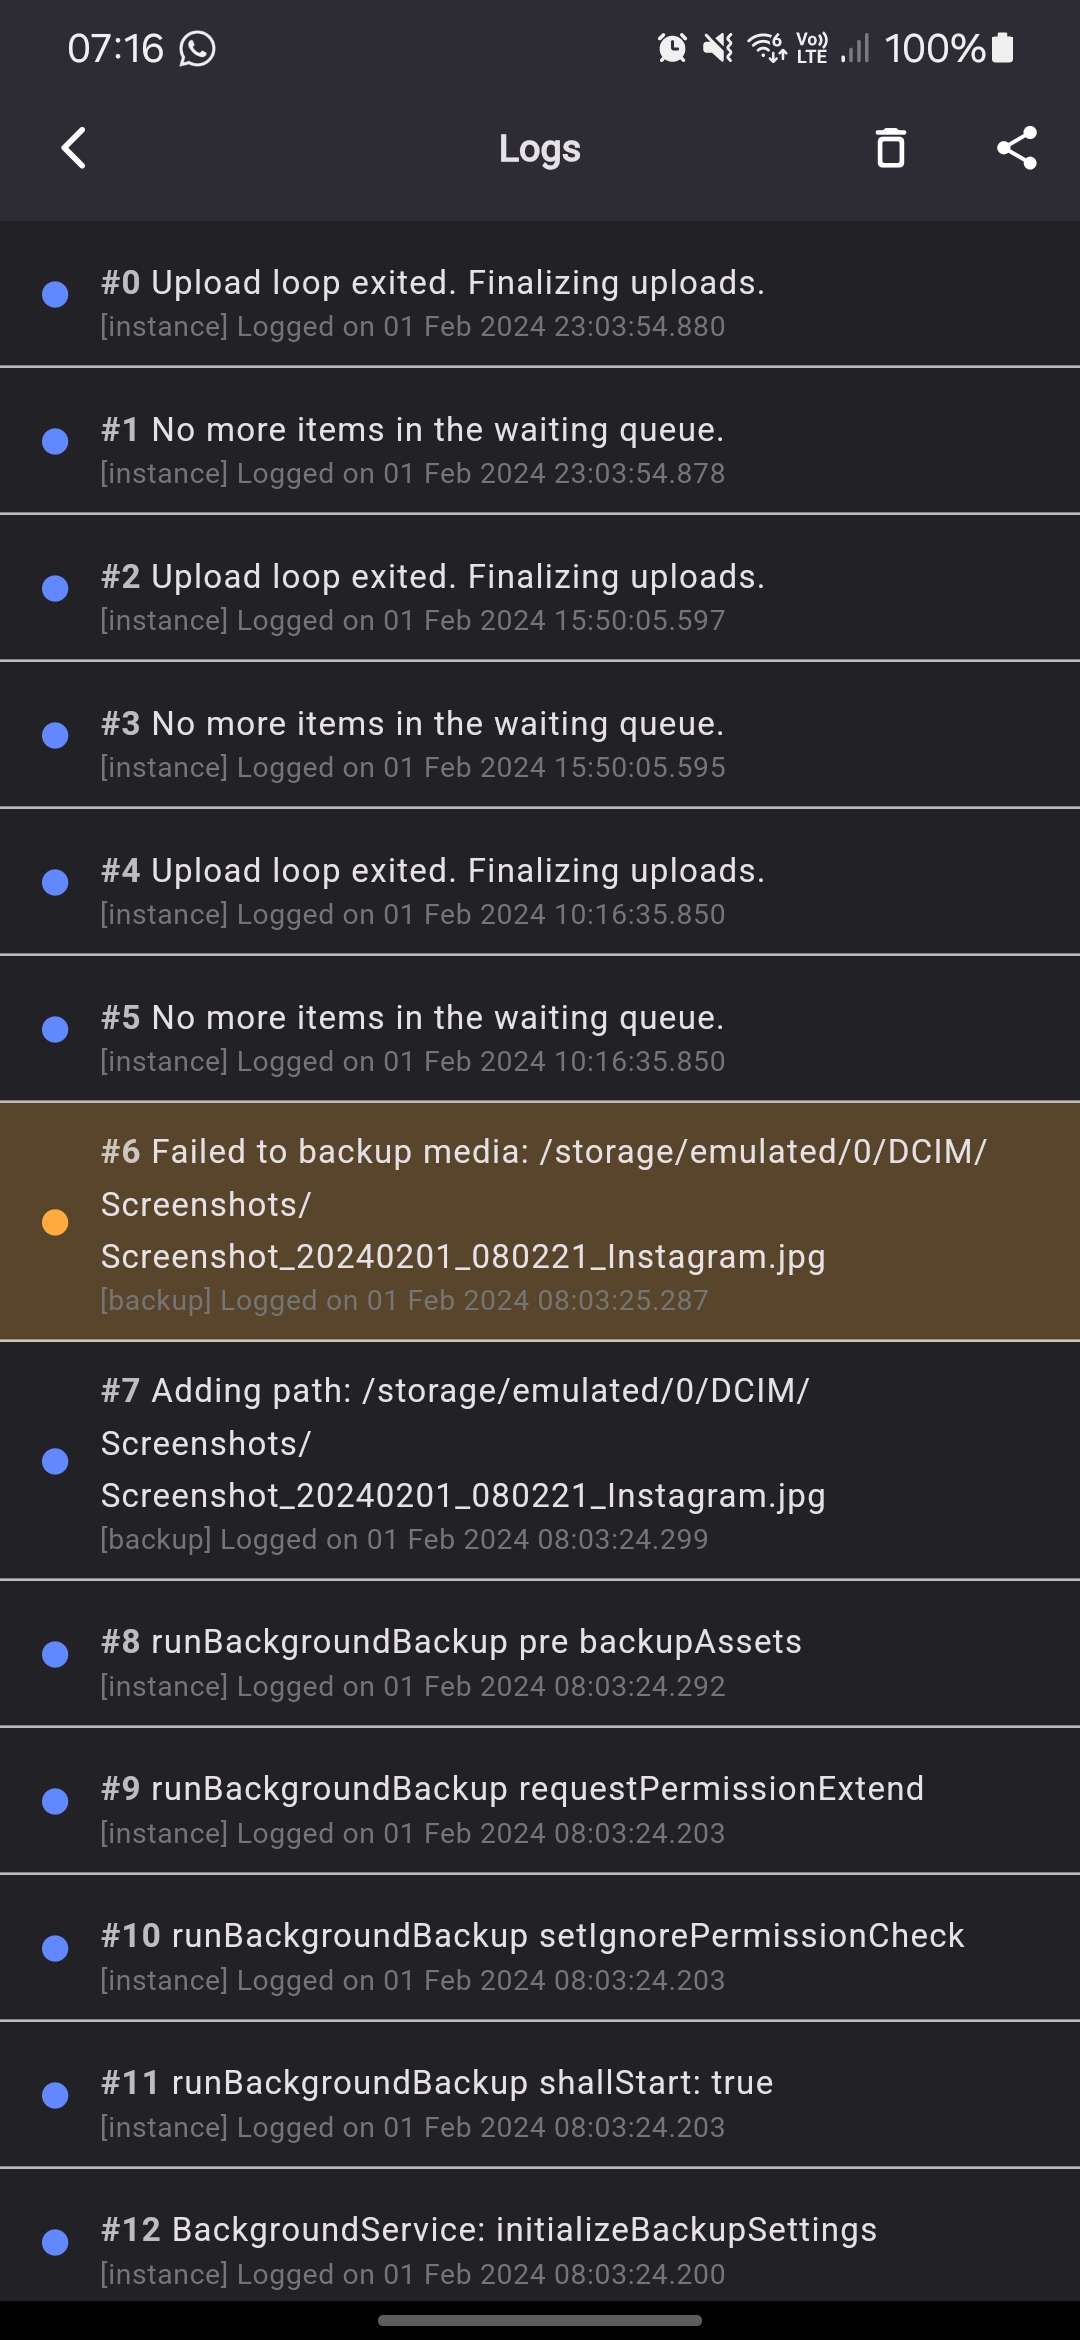The width and height of the screenshot is (1080, 2340).
Task: Tap the alarm icon in status bar
Action: (x=672, y=47)
